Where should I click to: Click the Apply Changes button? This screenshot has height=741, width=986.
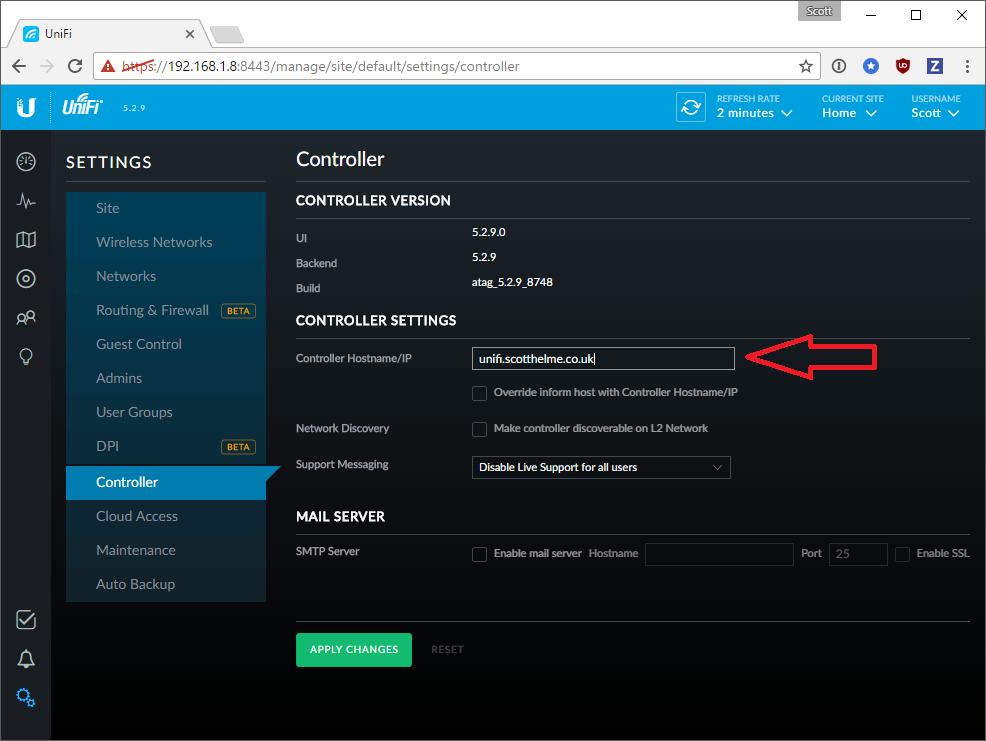point(353,649)
